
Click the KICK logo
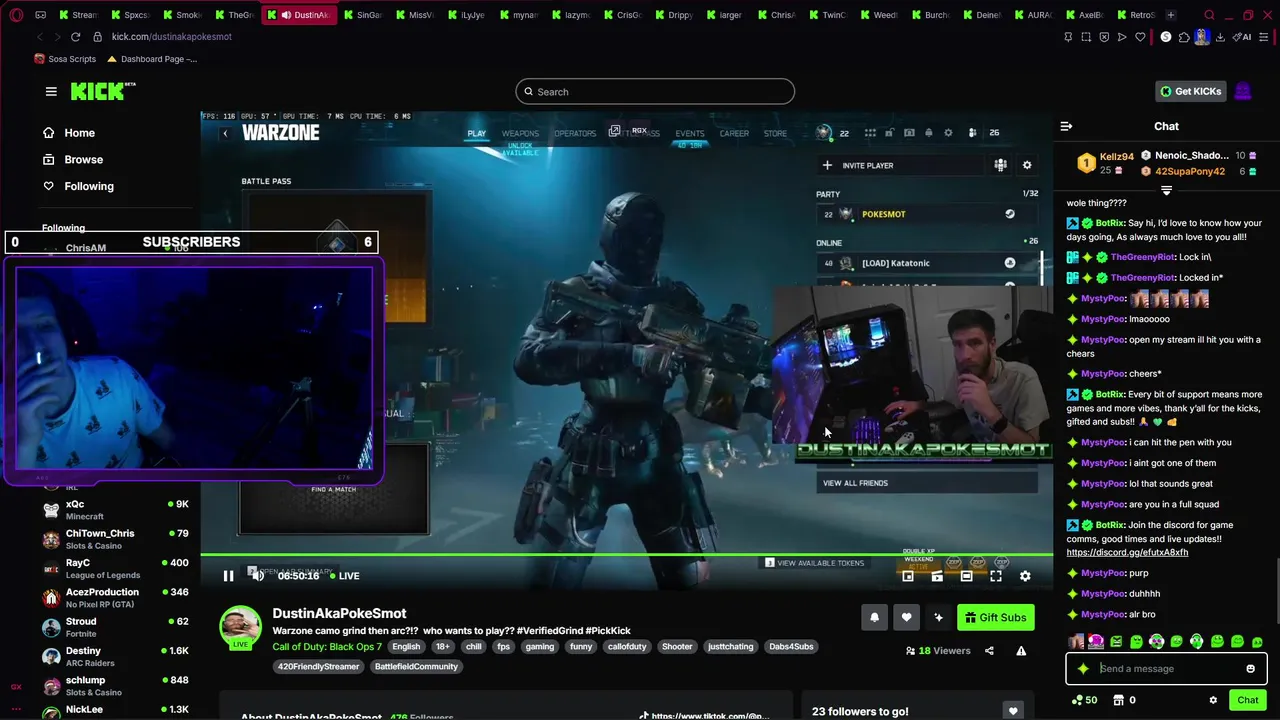pyautogui.click(x=102, y=91)
